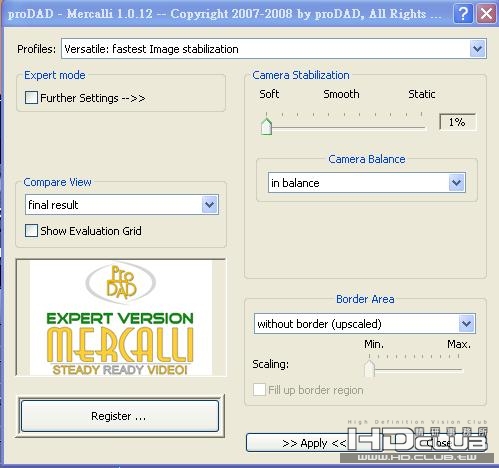This screenshot has width=499, height=468.
Task: Click the Register ... button
Action: pos(120,416)
